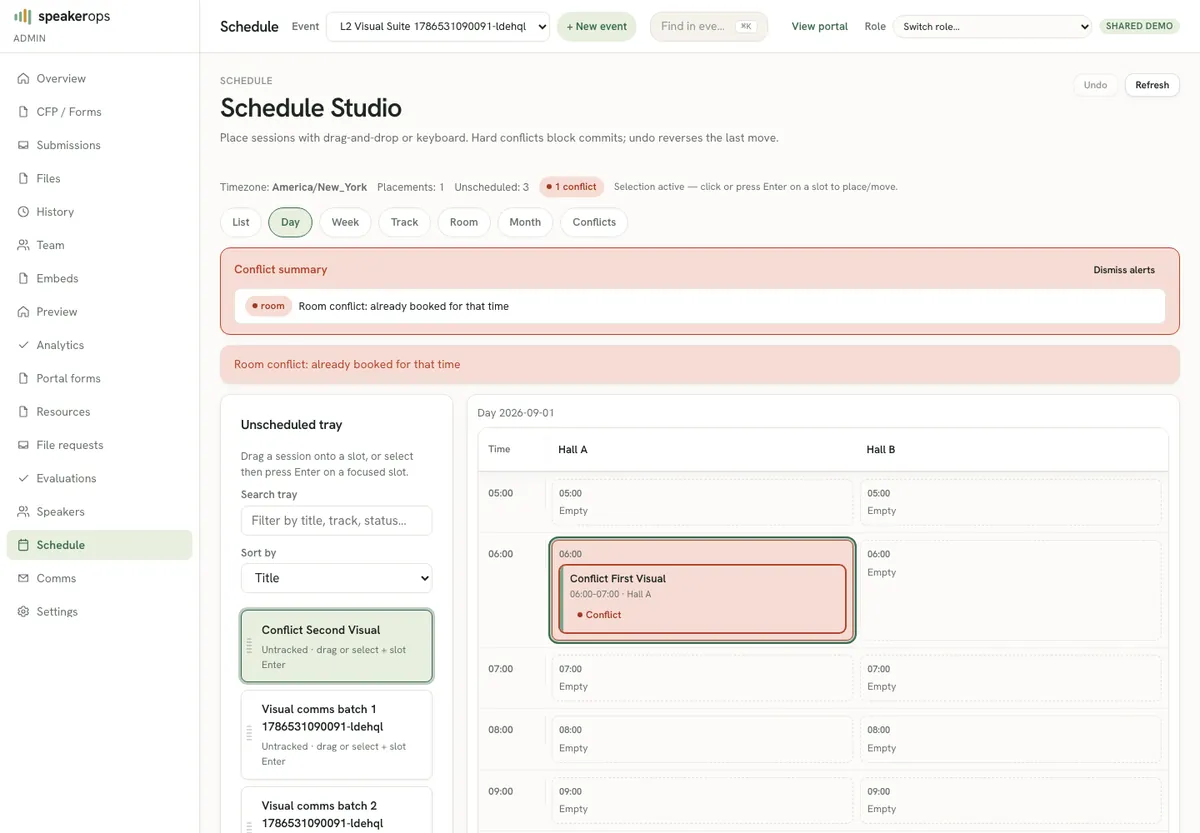
Task: Create a new event with + New event
Action: (597, 26)
